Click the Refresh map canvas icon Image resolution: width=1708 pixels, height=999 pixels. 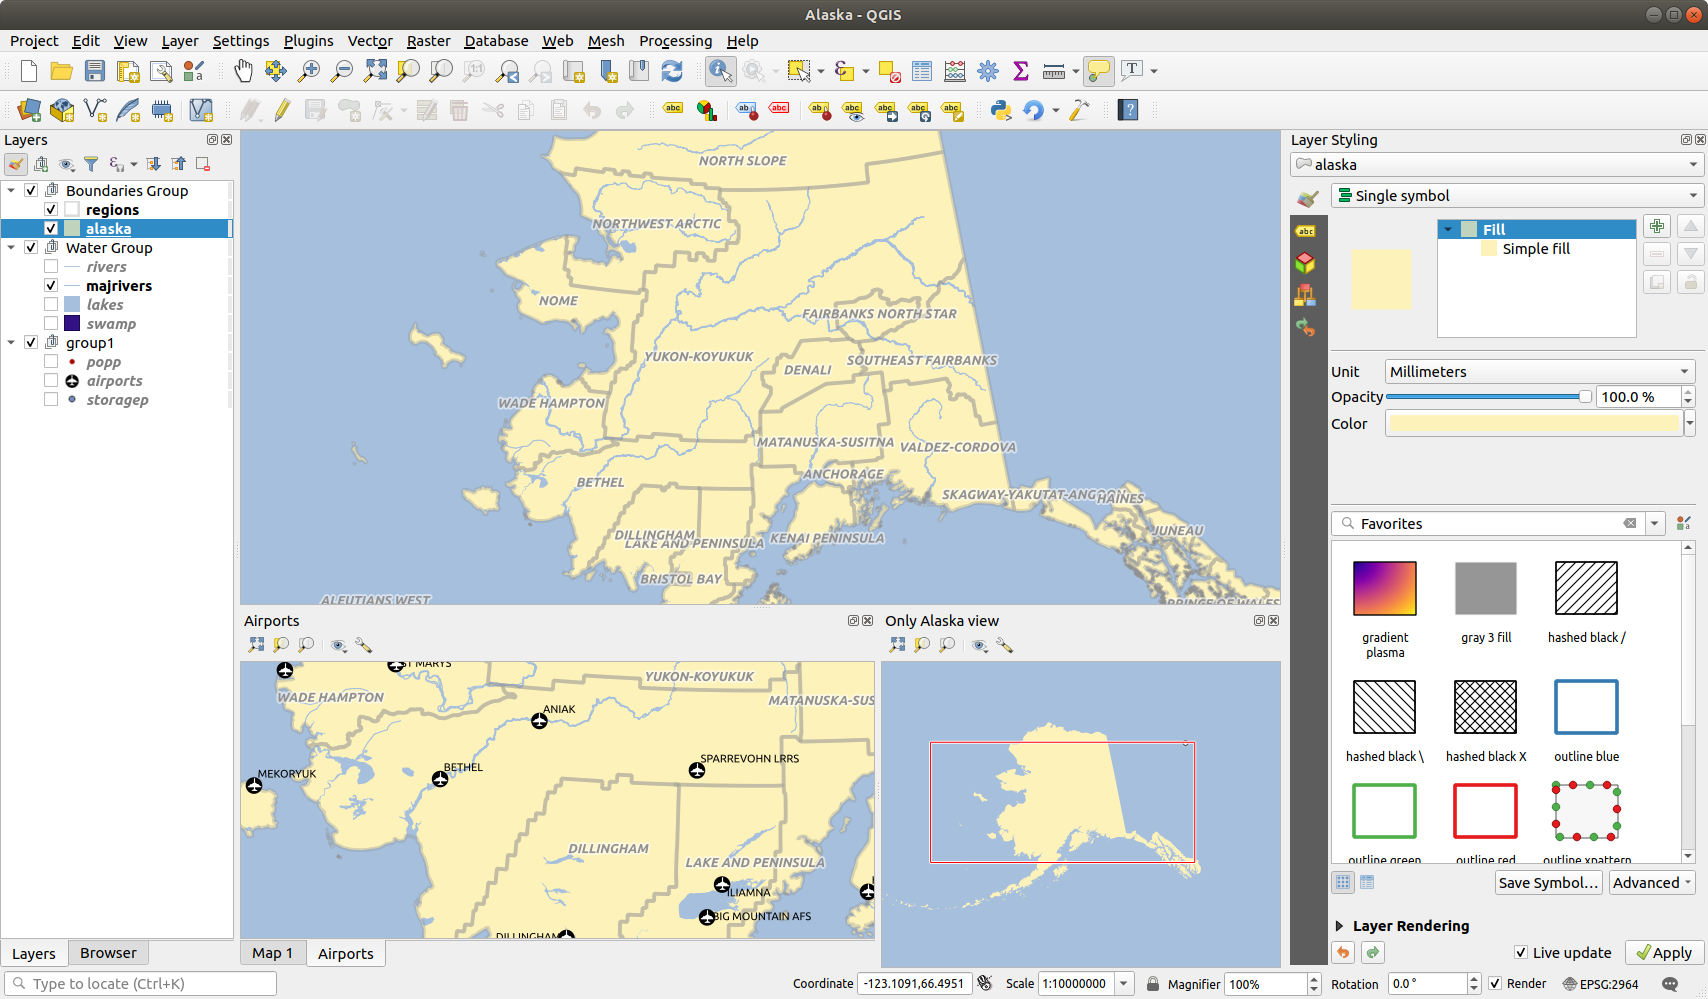tap(673, 71)
